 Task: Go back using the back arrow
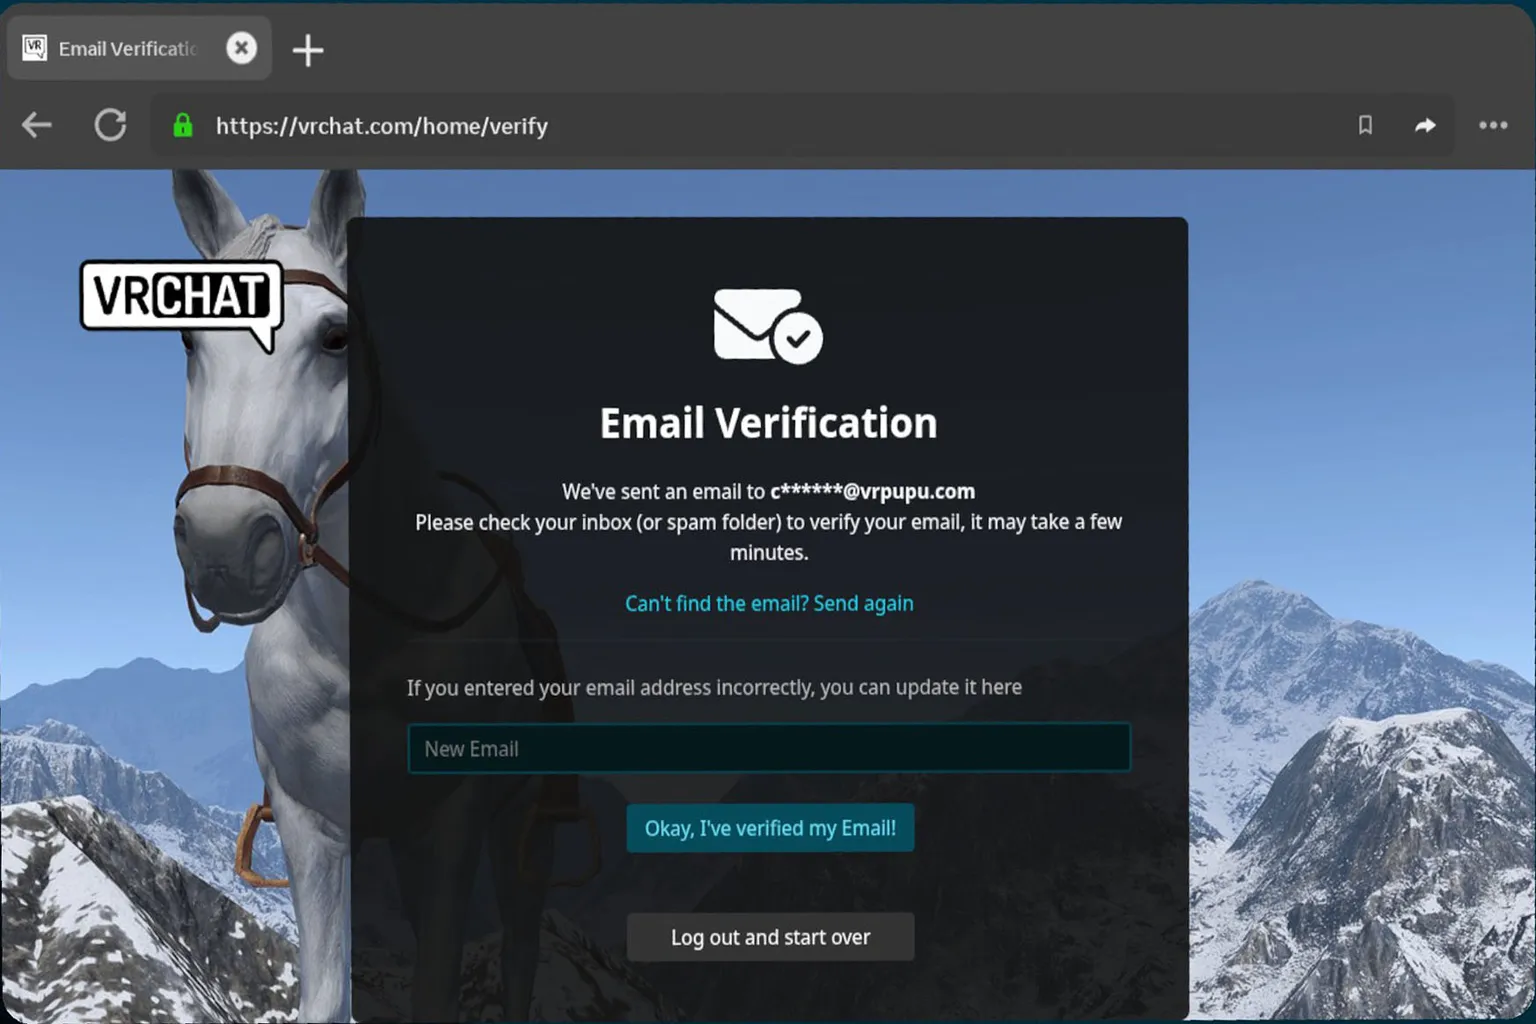37,125
